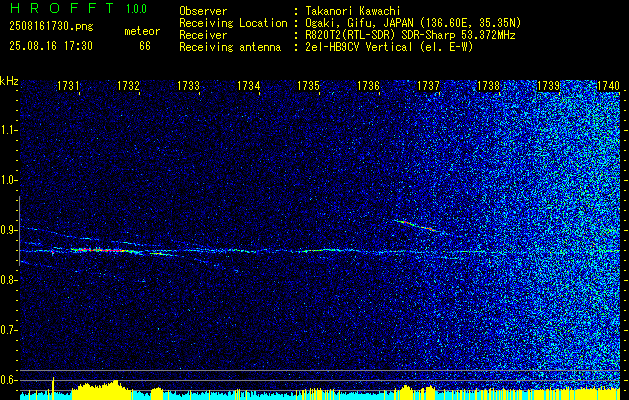Image resolution: width=629 pixels, height=400 pixels.
Task: Click the 1732 time marker
Action: (x=128, y=85)
